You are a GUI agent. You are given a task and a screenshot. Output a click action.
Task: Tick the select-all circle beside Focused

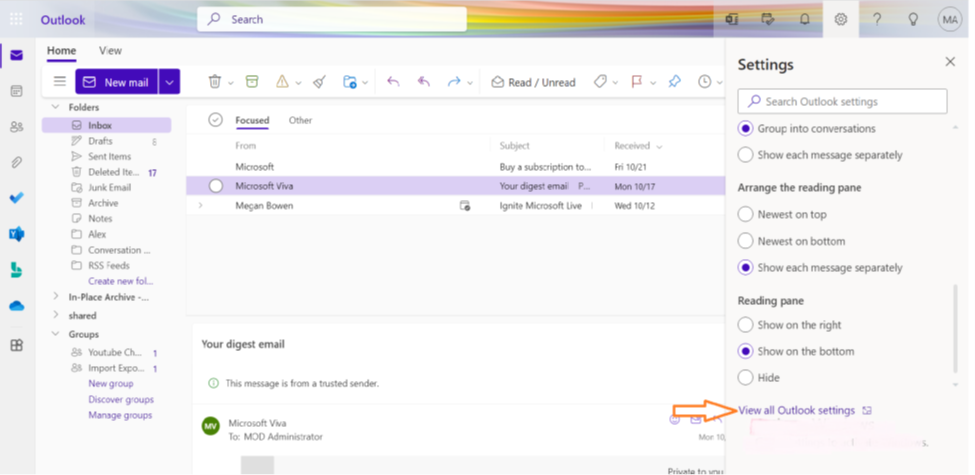point(215,120)
